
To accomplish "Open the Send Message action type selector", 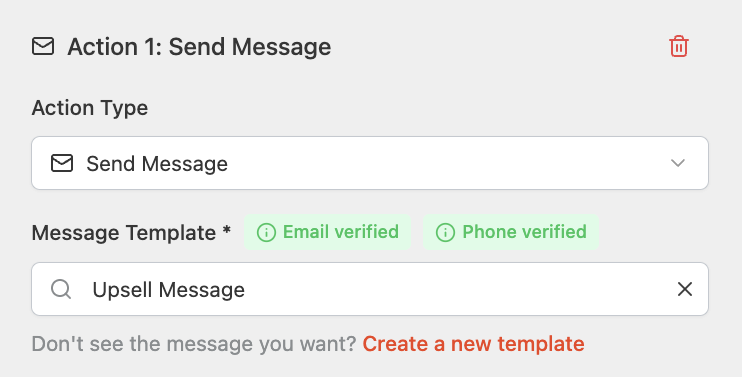I will [370, 163].
